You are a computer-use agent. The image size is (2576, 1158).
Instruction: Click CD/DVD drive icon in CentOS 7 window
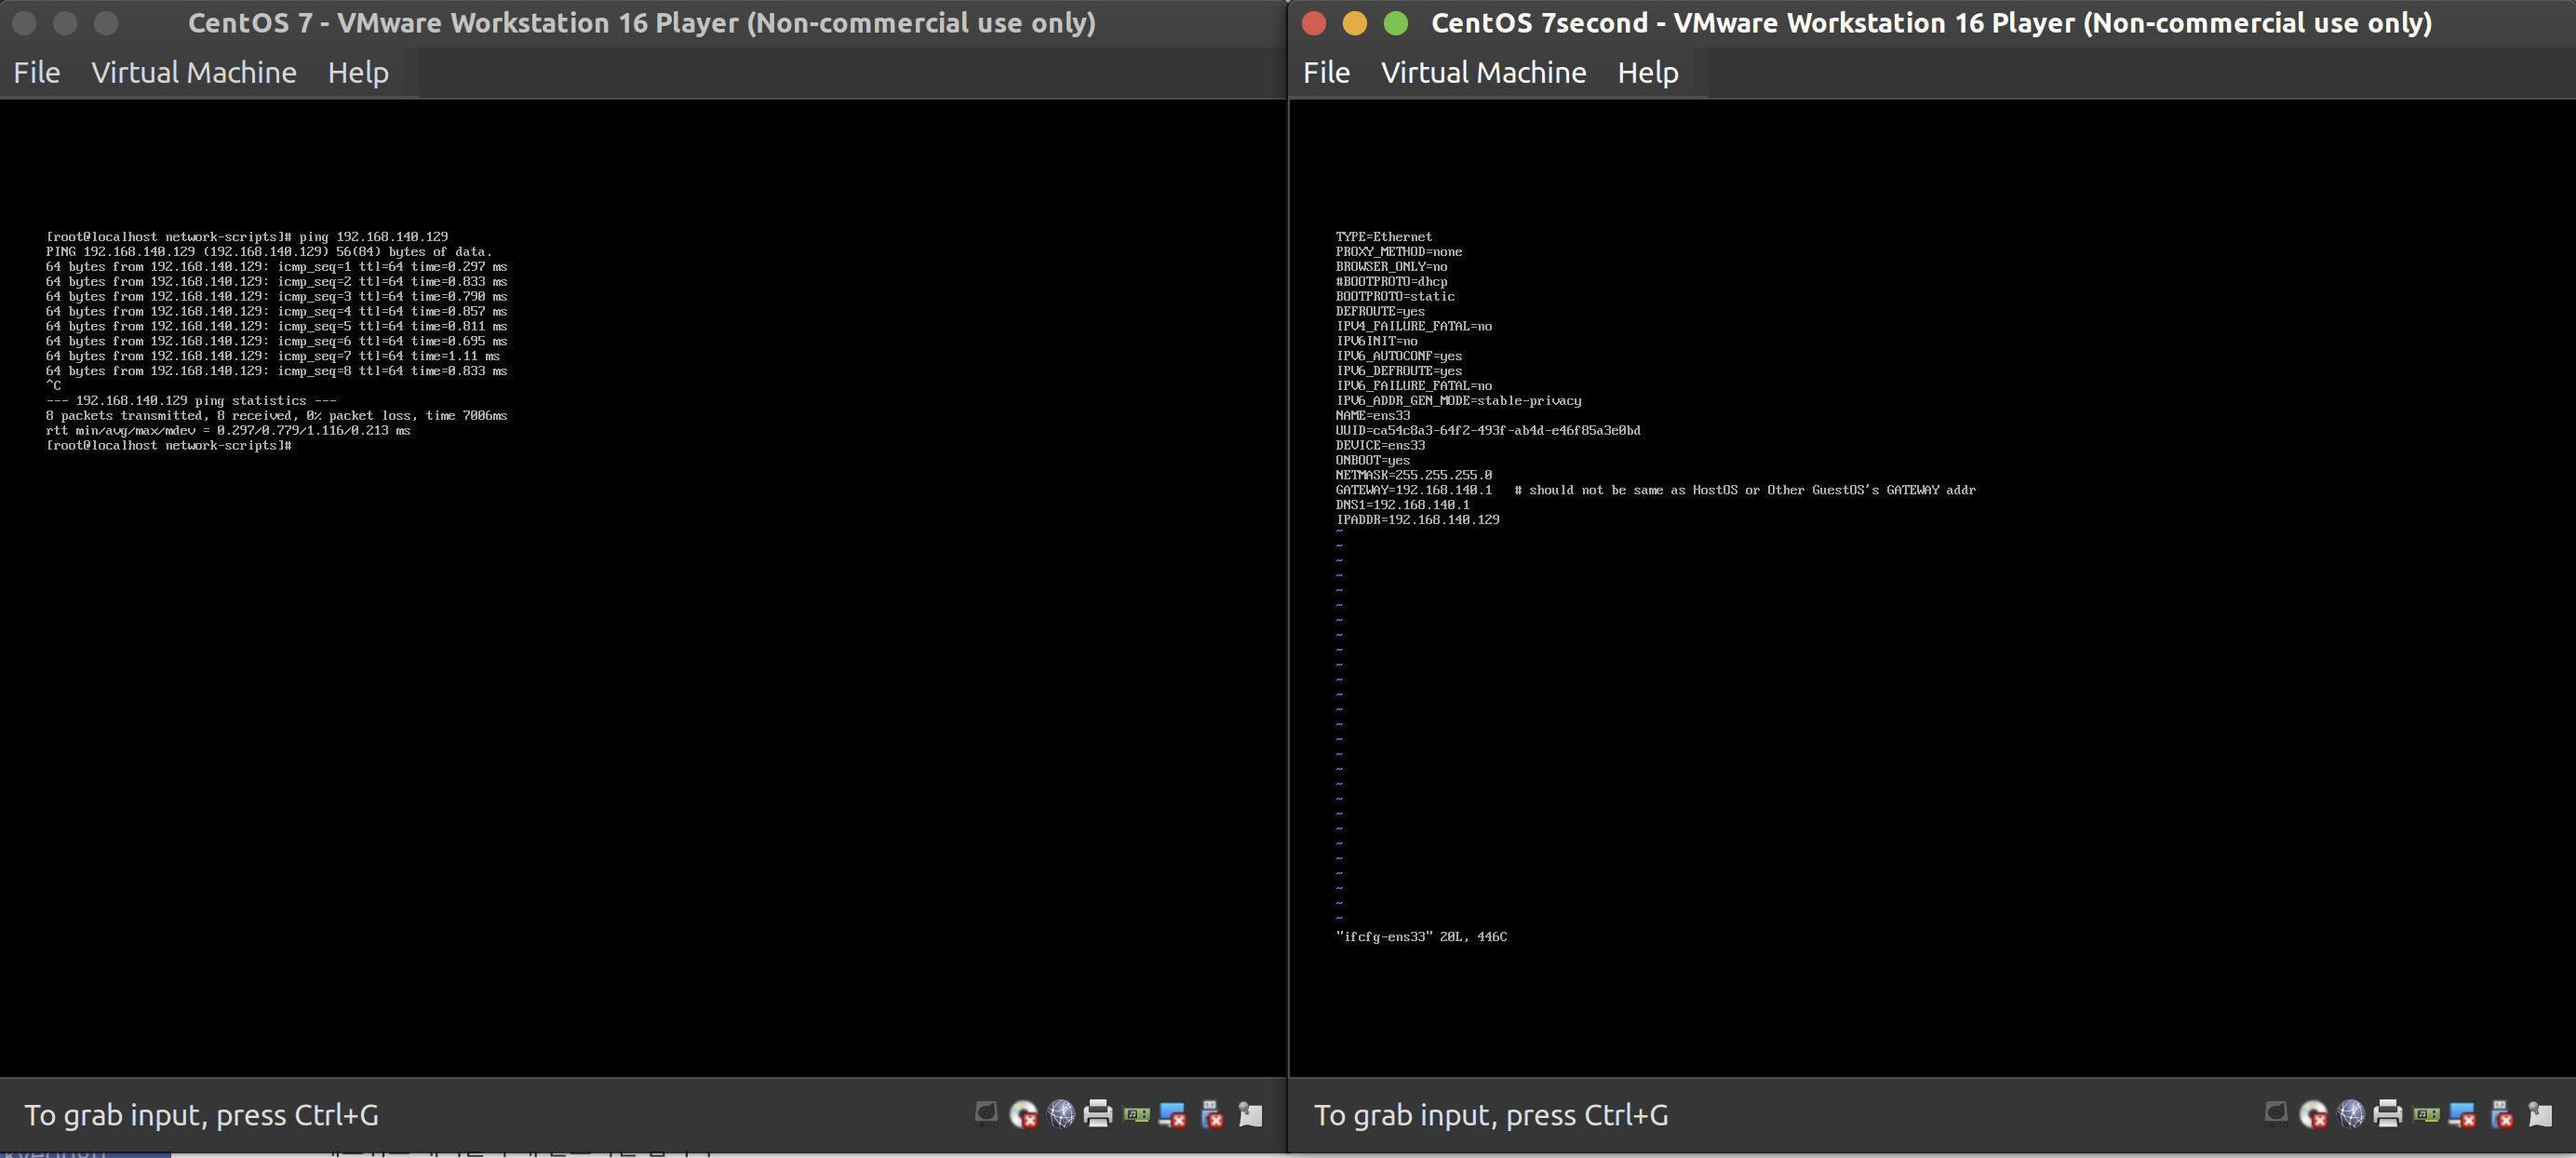(x=1023, y=1113)
